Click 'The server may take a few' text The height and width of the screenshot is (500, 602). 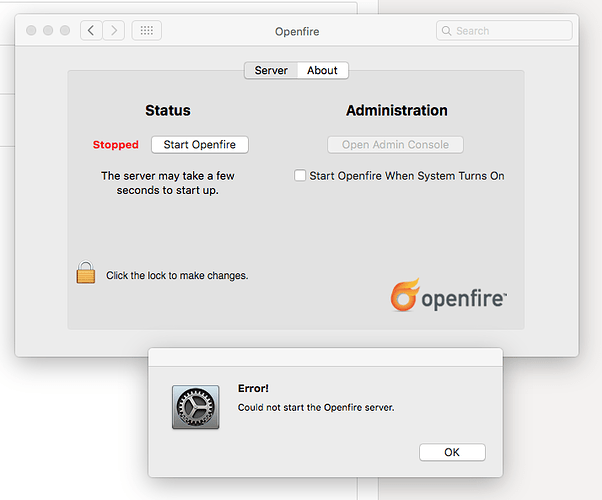[168, 176]
